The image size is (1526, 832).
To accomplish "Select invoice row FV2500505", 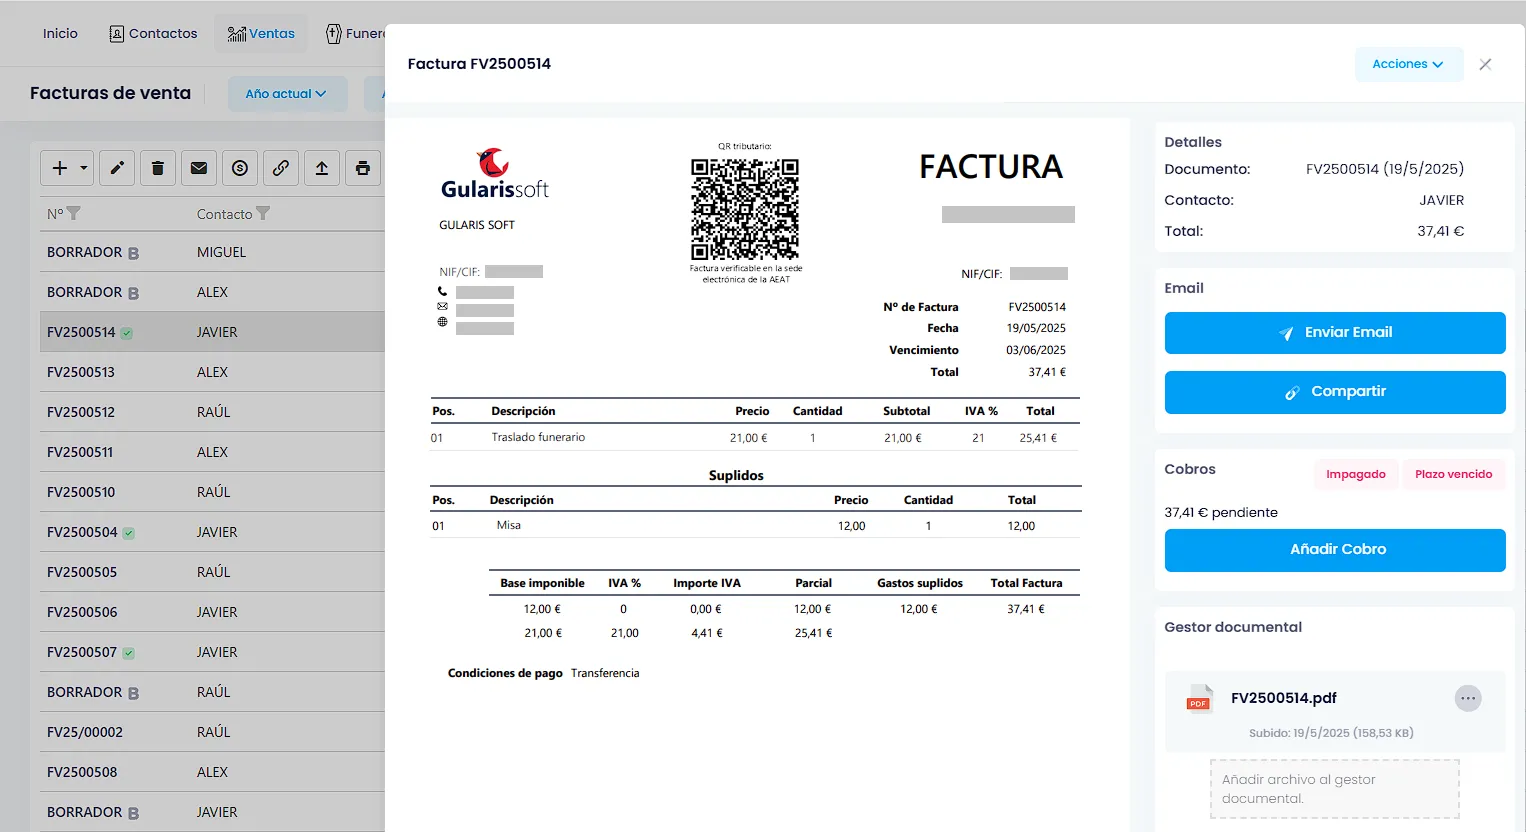I will (212, 572).
